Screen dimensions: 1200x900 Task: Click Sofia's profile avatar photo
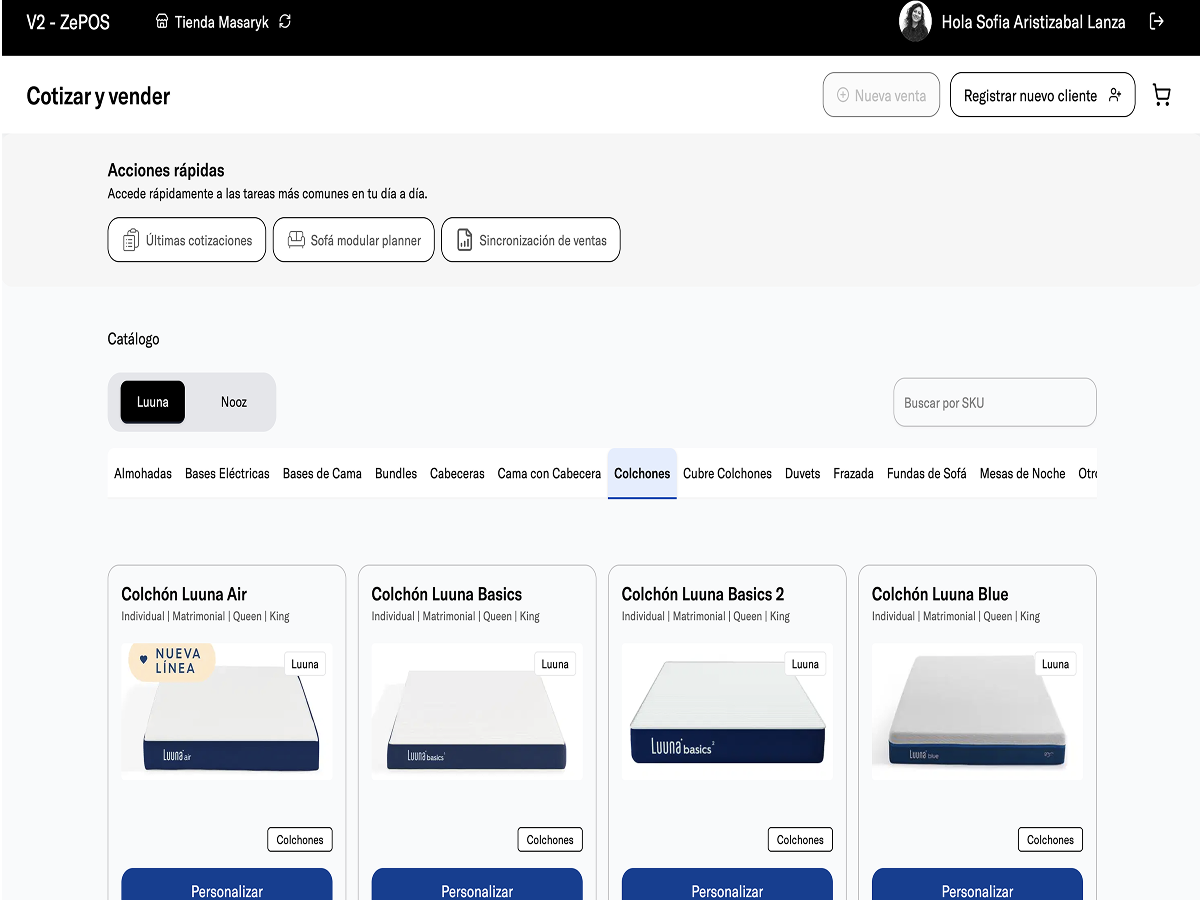tap(915, 21)
